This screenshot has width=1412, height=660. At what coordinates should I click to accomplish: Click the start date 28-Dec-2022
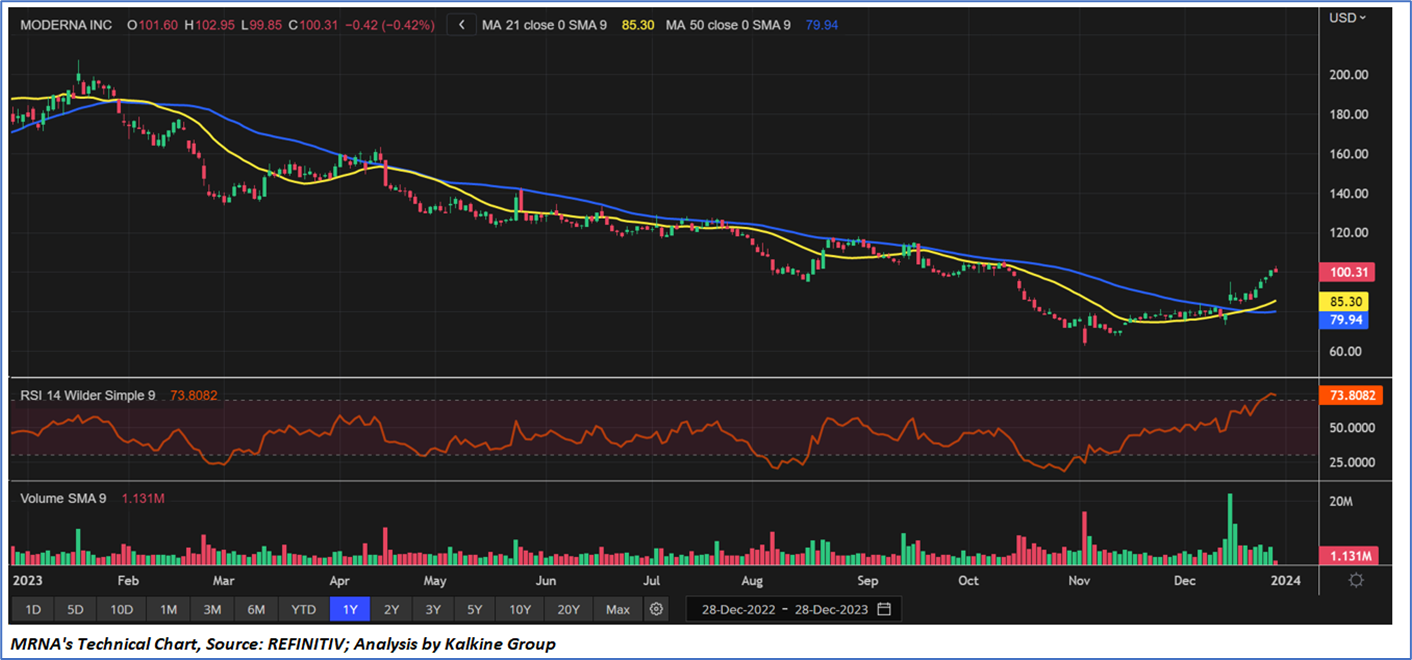740,609
